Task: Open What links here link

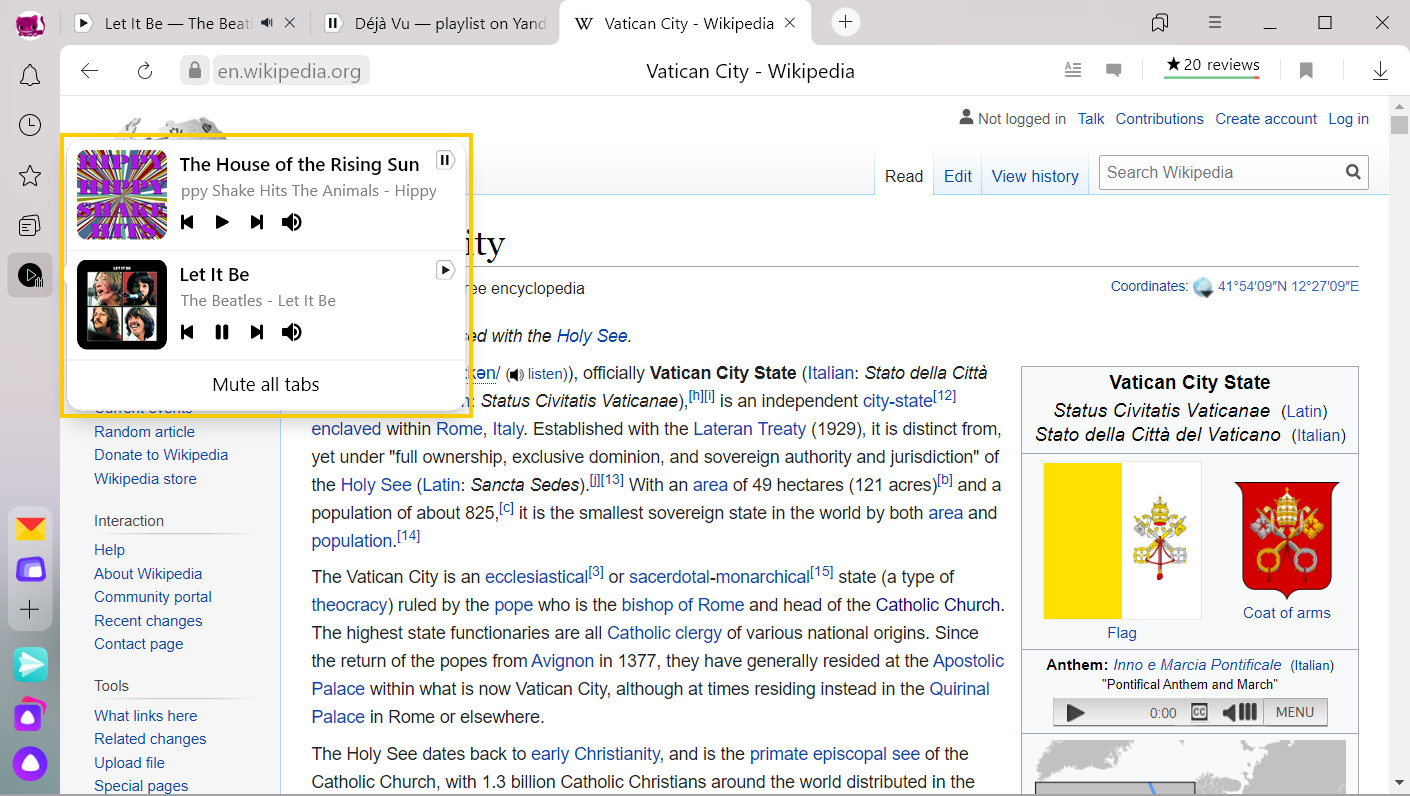Action: [146, 716]
